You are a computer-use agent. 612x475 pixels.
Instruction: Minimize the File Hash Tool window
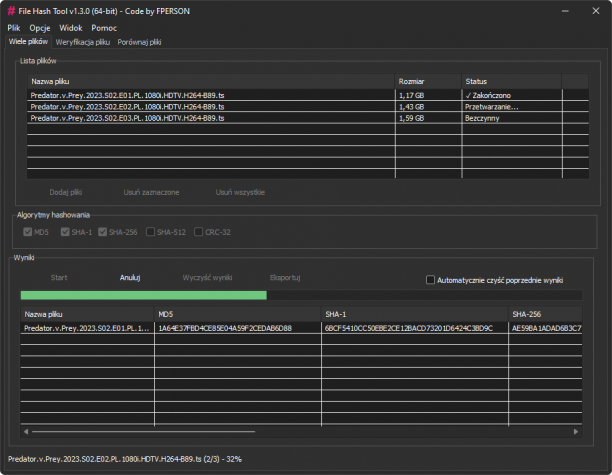coord(565,11)
